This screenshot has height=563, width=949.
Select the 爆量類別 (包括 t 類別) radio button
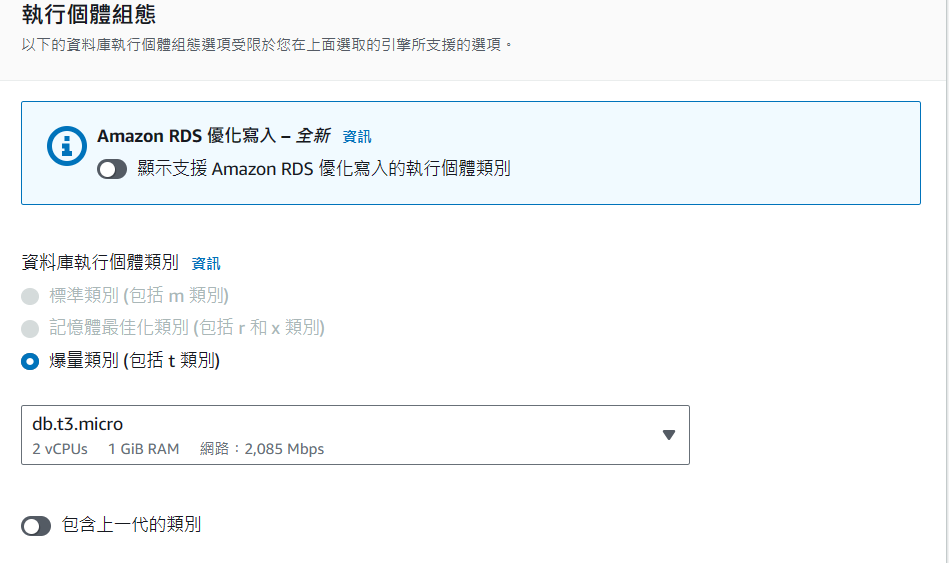pos(30,361)
